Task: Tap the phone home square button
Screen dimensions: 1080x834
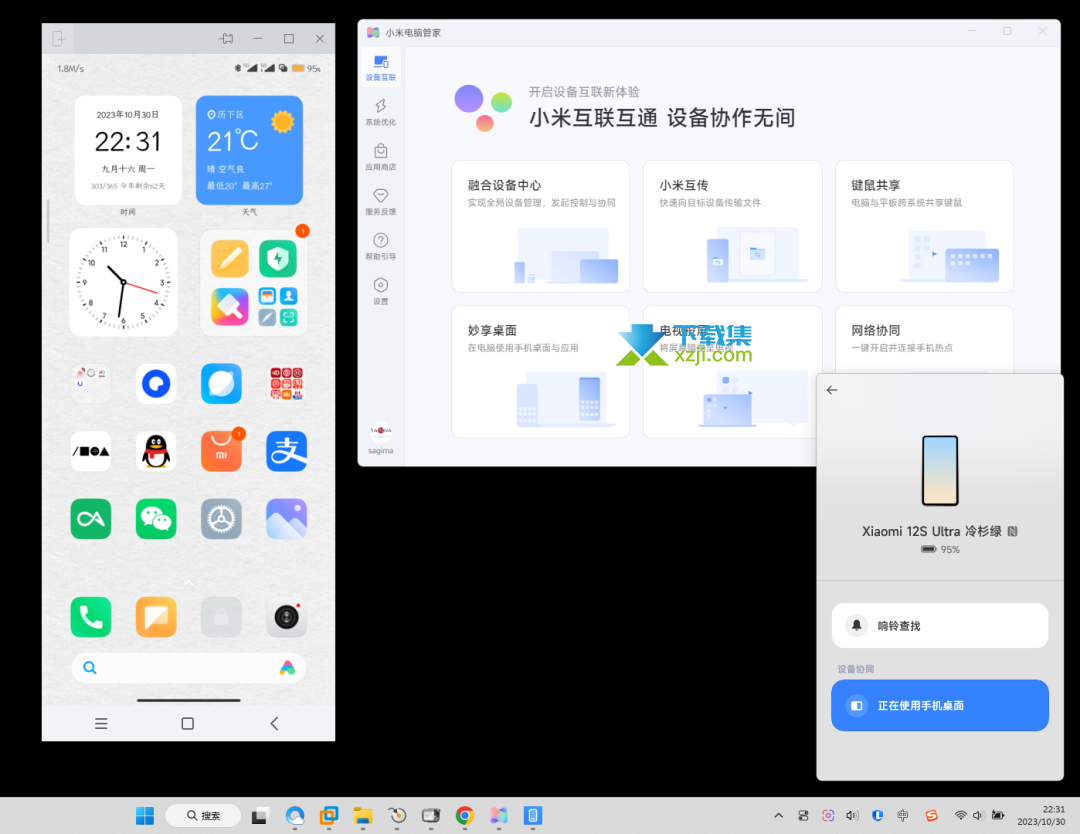Action: [187, 723]
